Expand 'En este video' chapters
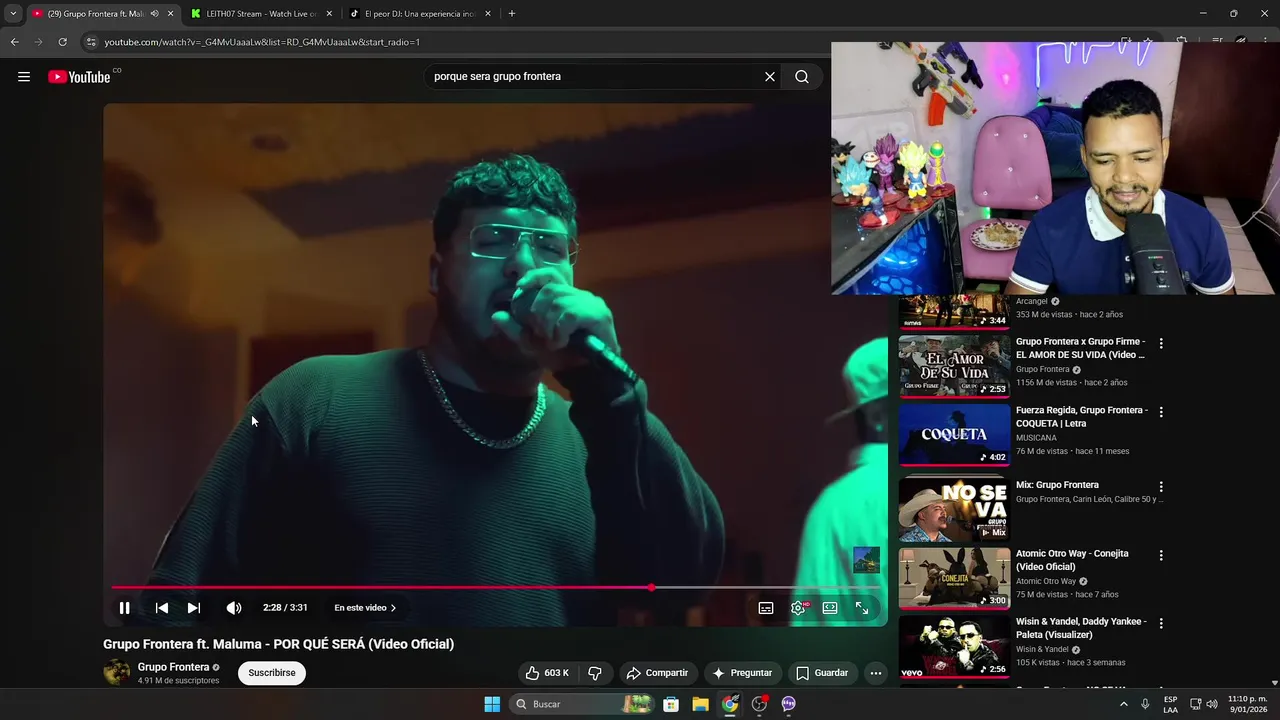The height and width of the screenshot is (720, 1280). point(366,608)
